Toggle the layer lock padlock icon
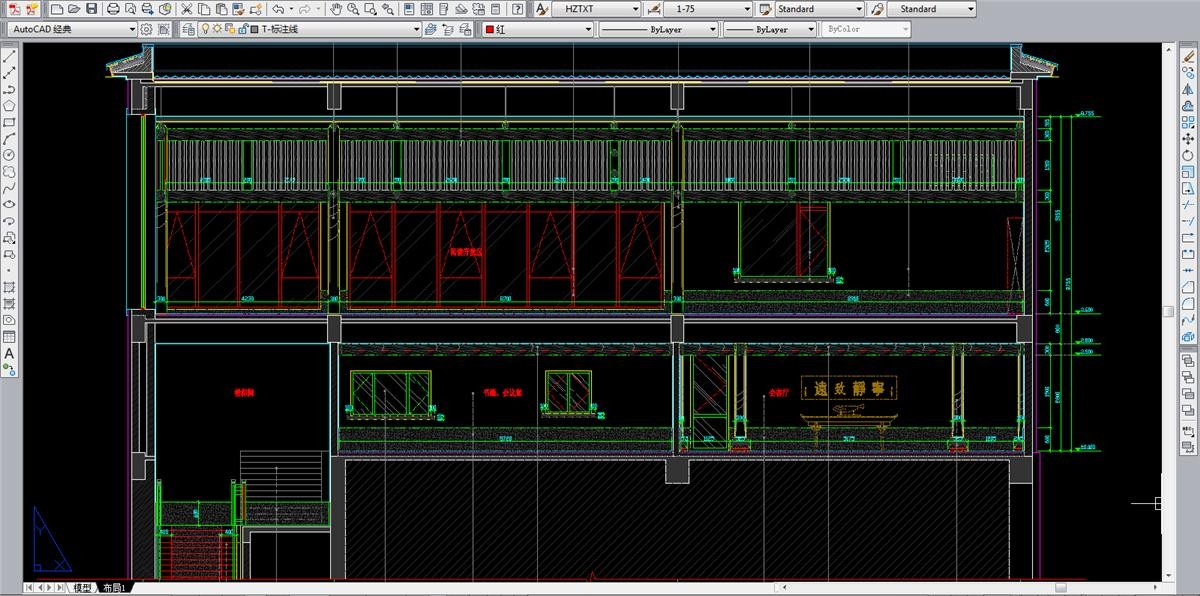 tap(241, 30)
